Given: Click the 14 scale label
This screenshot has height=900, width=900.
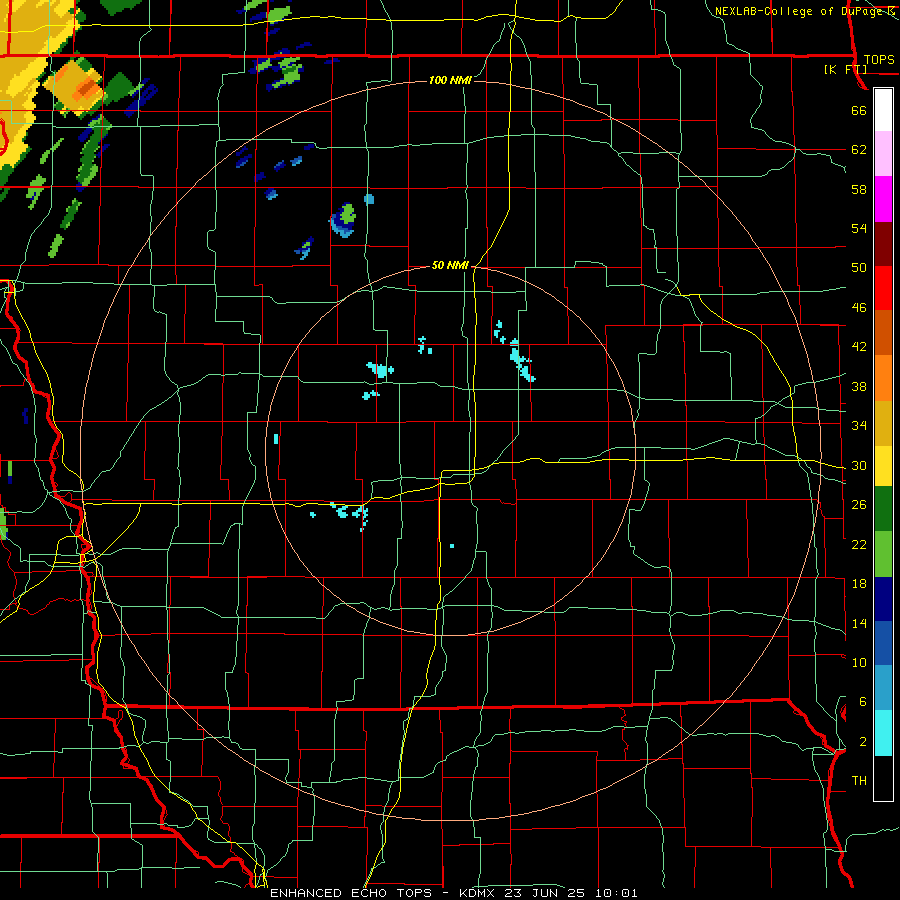Looking at the screenshot, I should click(859, 623).
